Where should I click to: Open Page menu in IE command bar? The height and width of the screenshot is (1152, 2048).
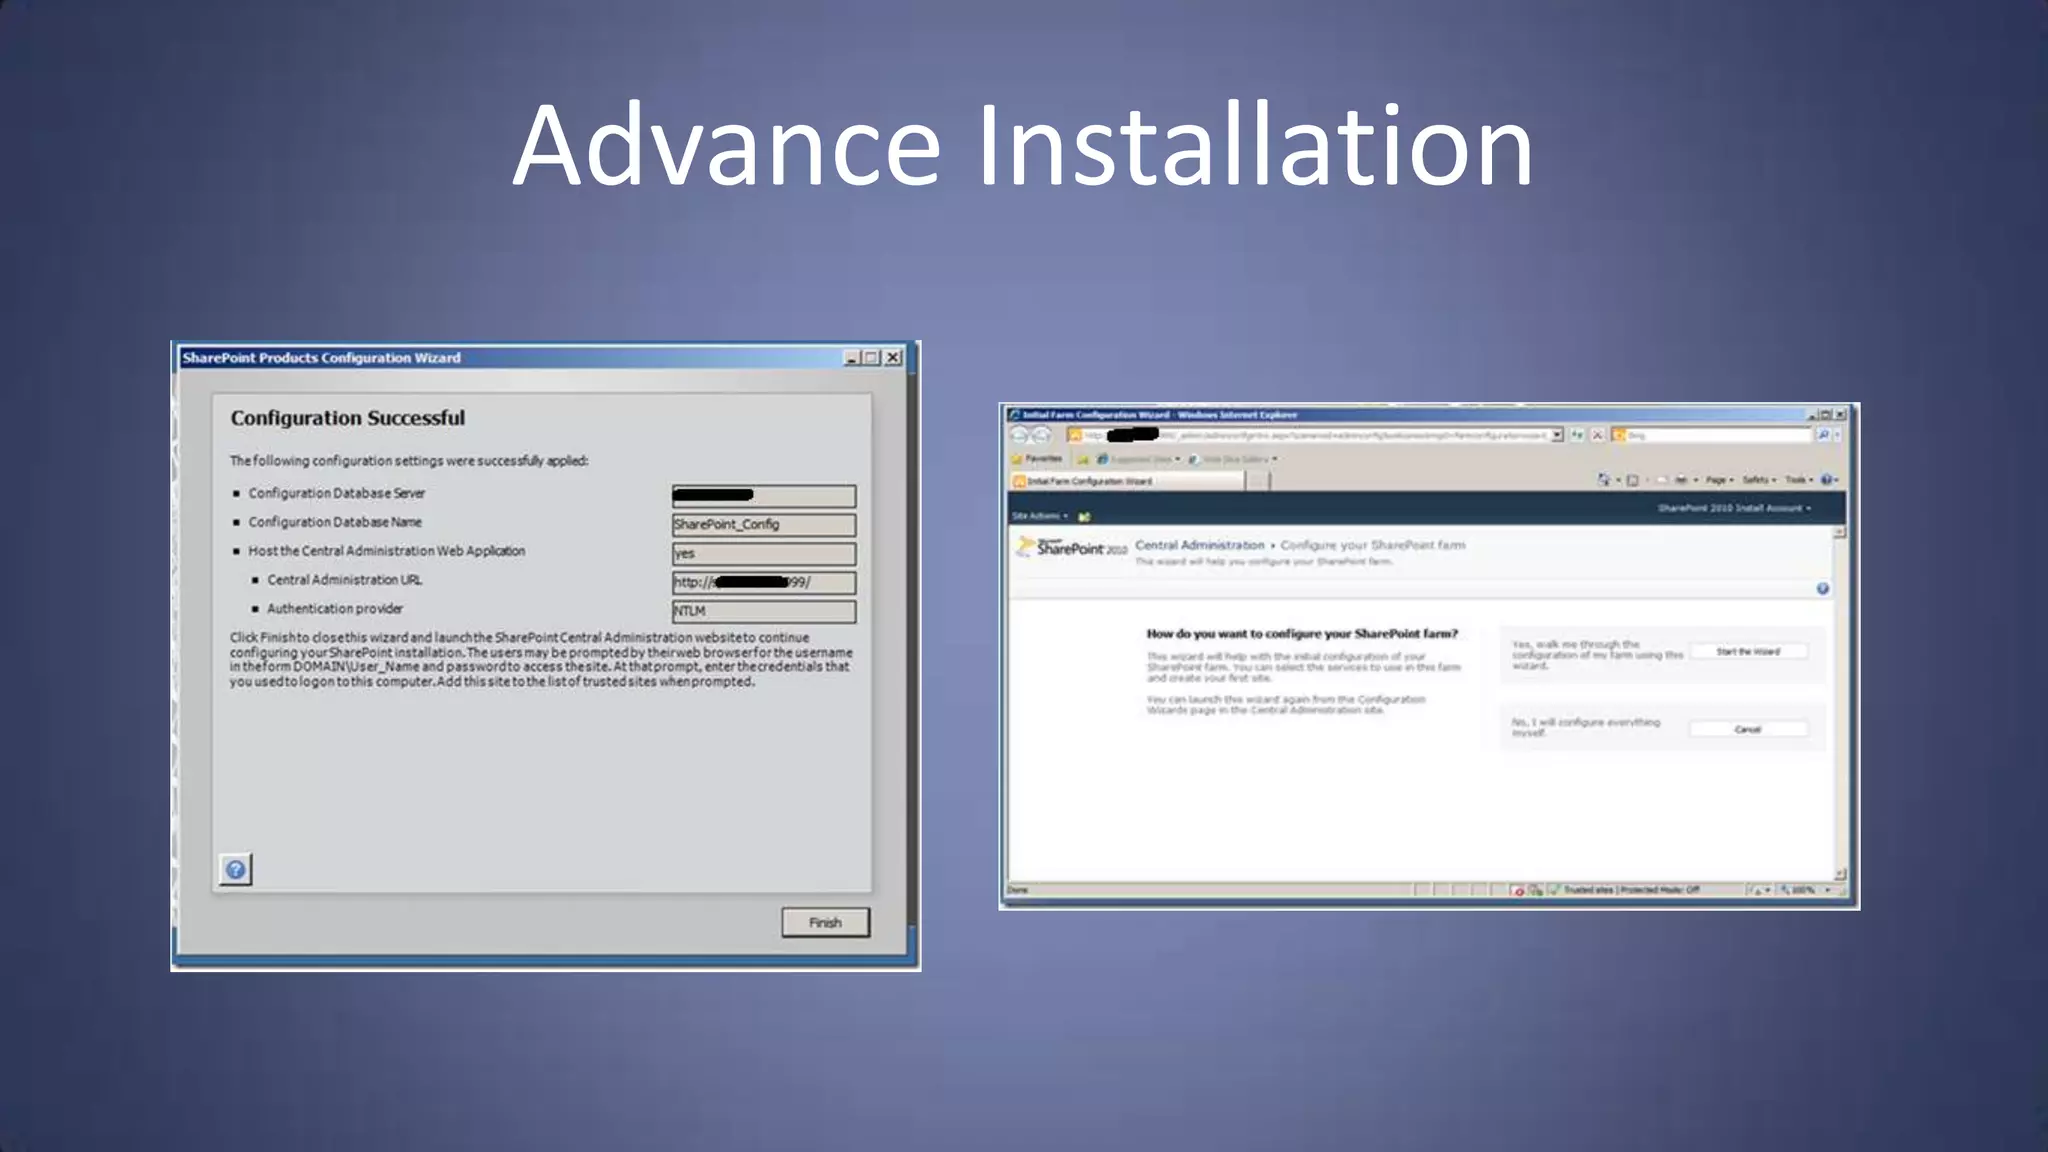pos(1719,480)
